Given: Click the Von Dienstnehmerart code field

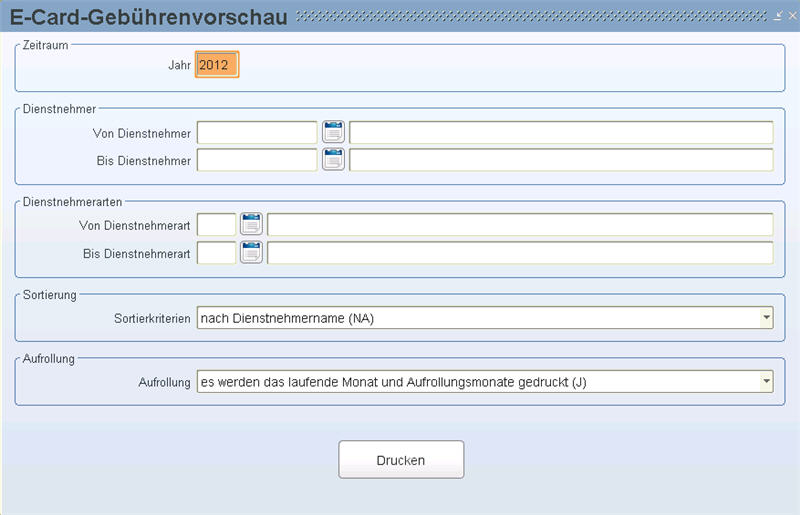Looking at the screenshot, I should (216, 225).
